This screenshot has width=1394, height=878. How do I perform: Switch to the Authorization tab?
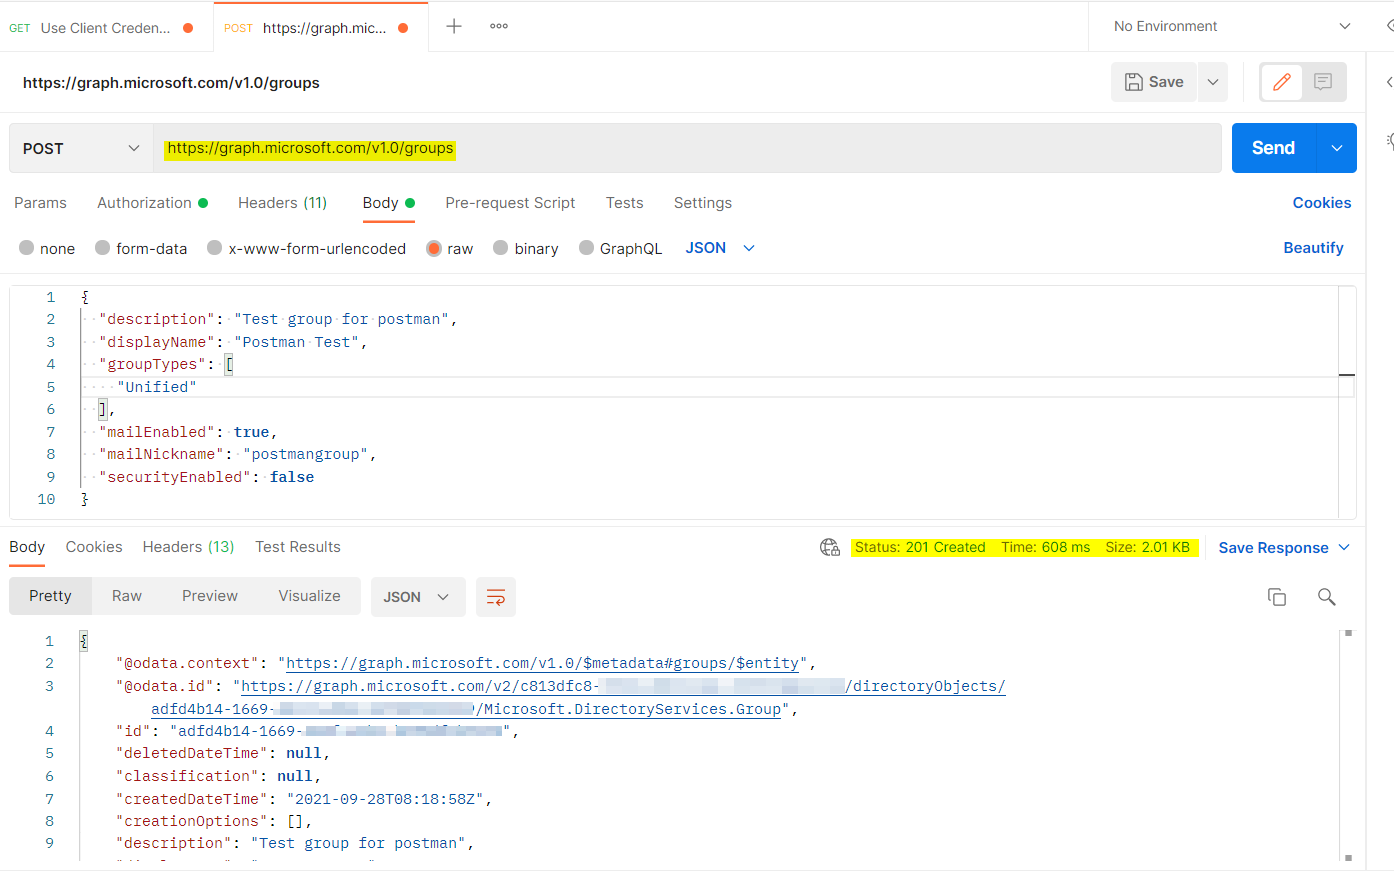pyautogui.click(x=152, y=203)
